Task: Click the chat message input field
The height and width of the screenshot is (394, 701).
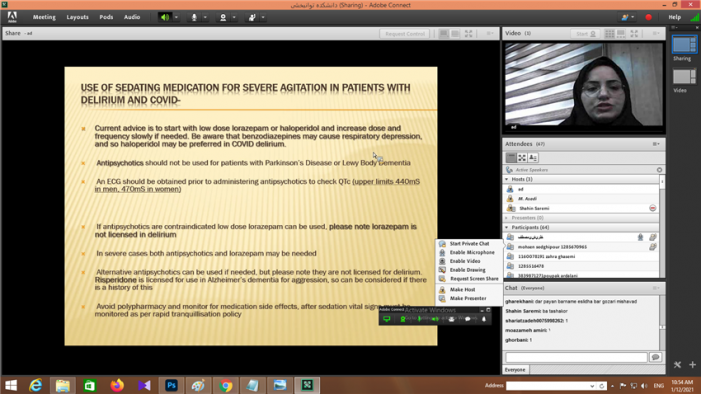Action: point(576,357)
